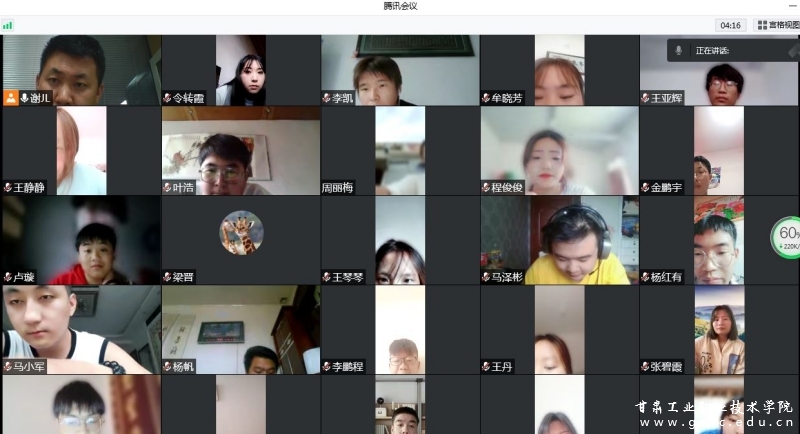The image size is (800, 434).
Task: Select 梁晋's giraffe avatar tile
Action: tap(241, 232)
